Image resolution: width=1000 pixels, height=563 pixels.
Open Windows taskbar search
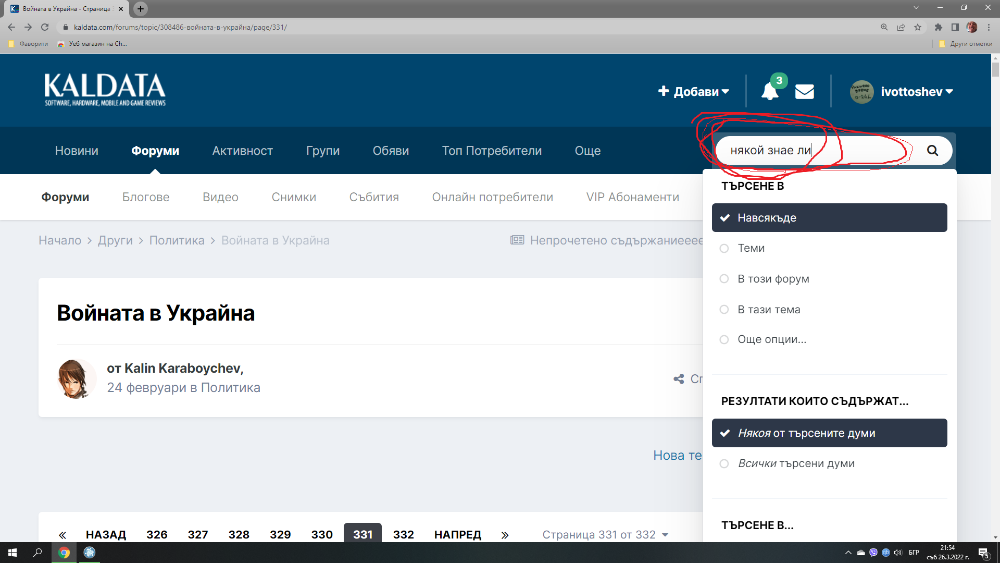pyautogui.click(x=37, y=553)
